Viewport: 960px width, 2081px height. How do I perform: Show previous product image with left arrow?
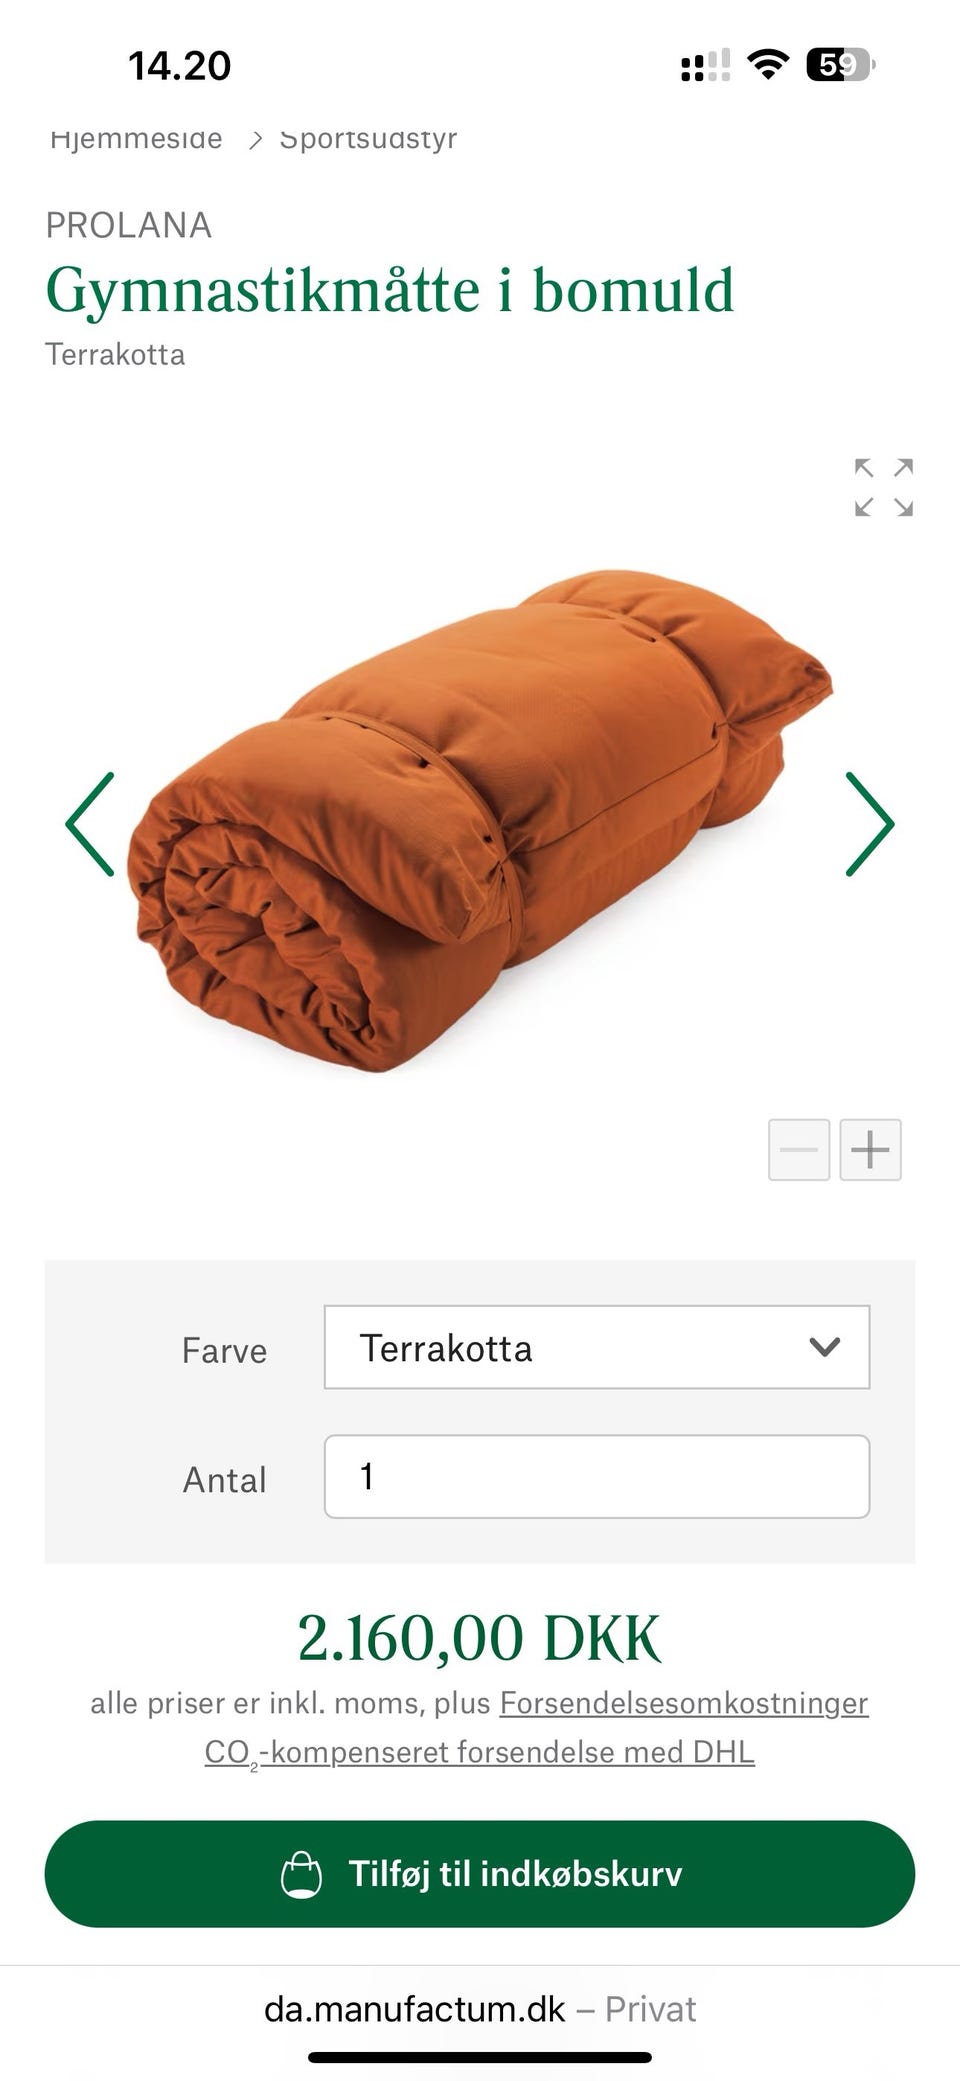click(x=91, y=824)
